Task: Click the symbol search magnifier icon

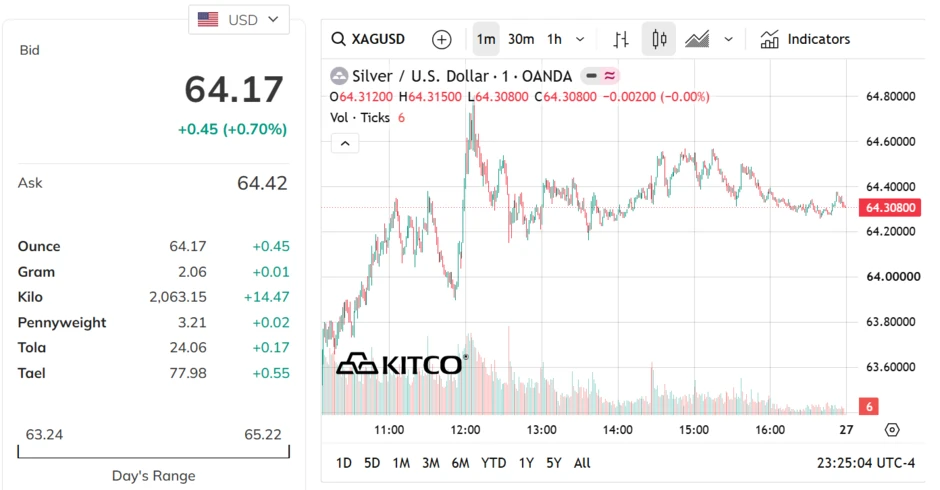Action: coord(338,39)
